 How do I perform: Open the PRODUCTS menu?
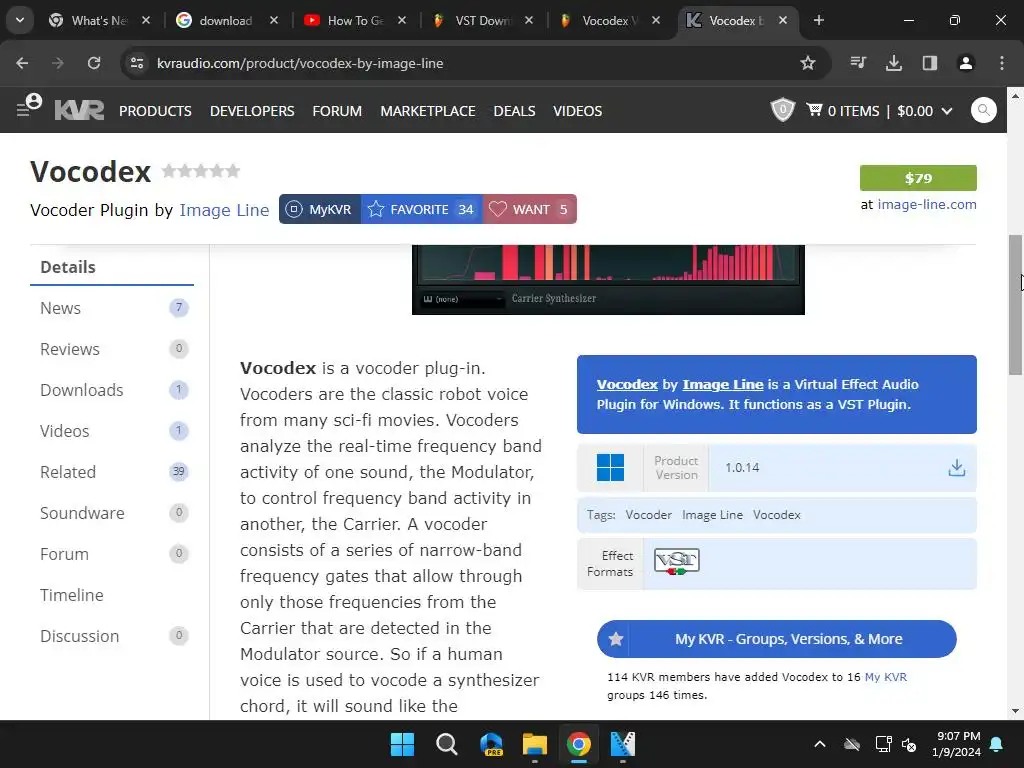155,111
